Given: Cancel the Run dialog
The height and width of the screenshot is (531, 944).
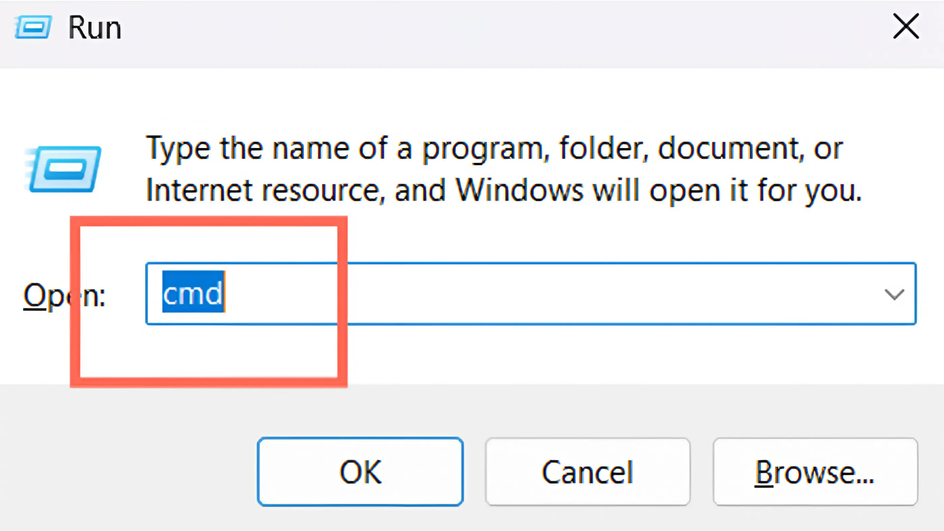Looking at the screenshot, I should [x=588, y=471].
